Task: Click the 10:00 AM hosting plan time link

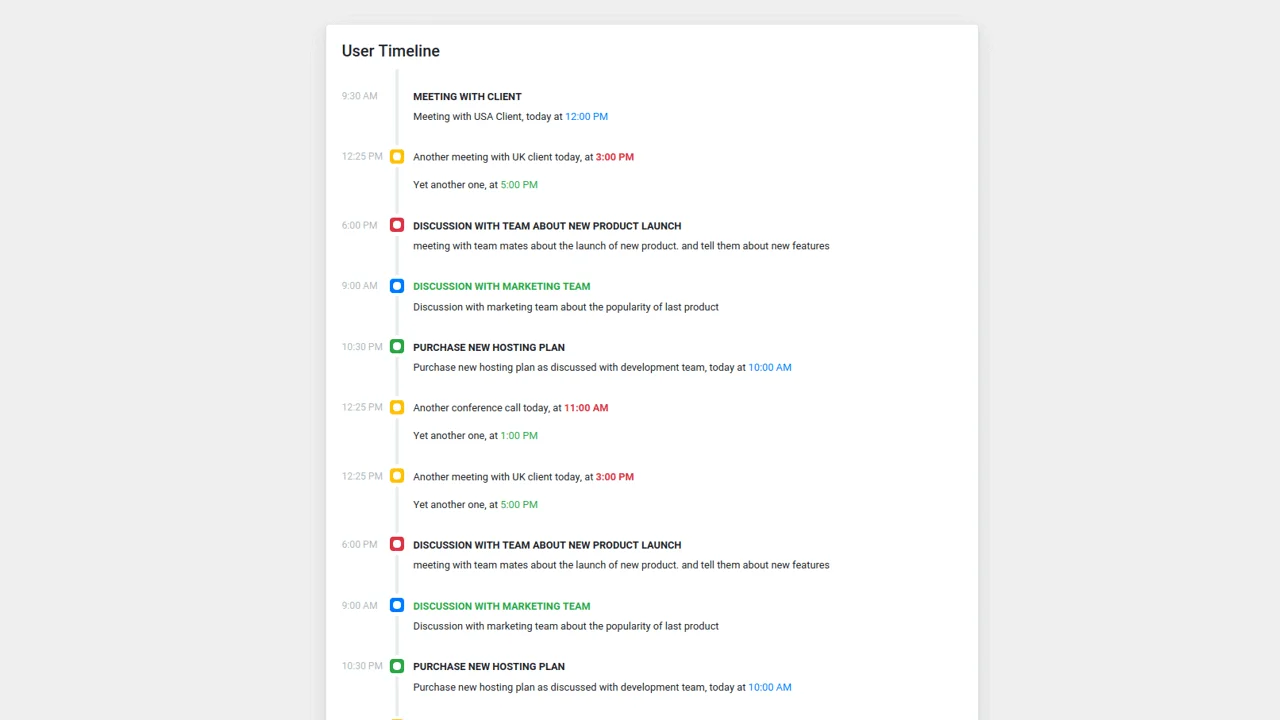Action: 770,367
